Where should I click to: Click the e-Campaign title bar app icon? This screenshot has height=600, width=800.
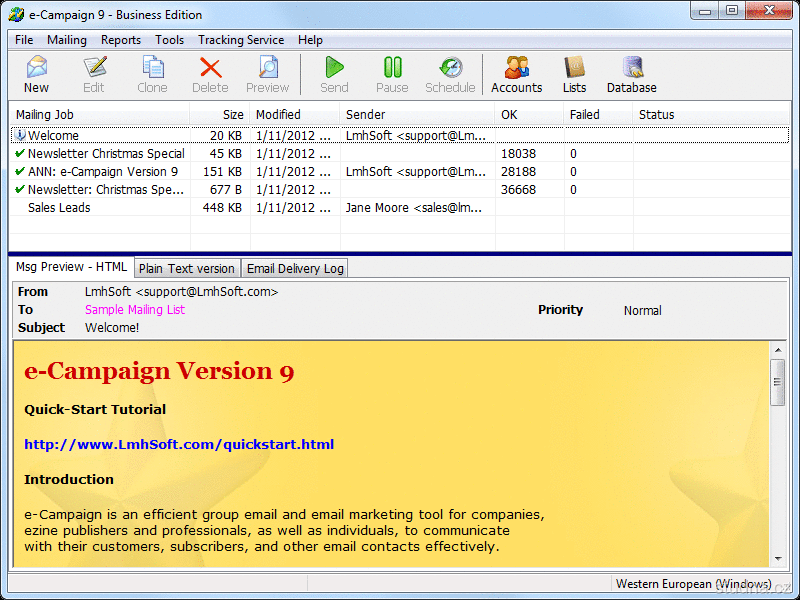click(16, 14)
